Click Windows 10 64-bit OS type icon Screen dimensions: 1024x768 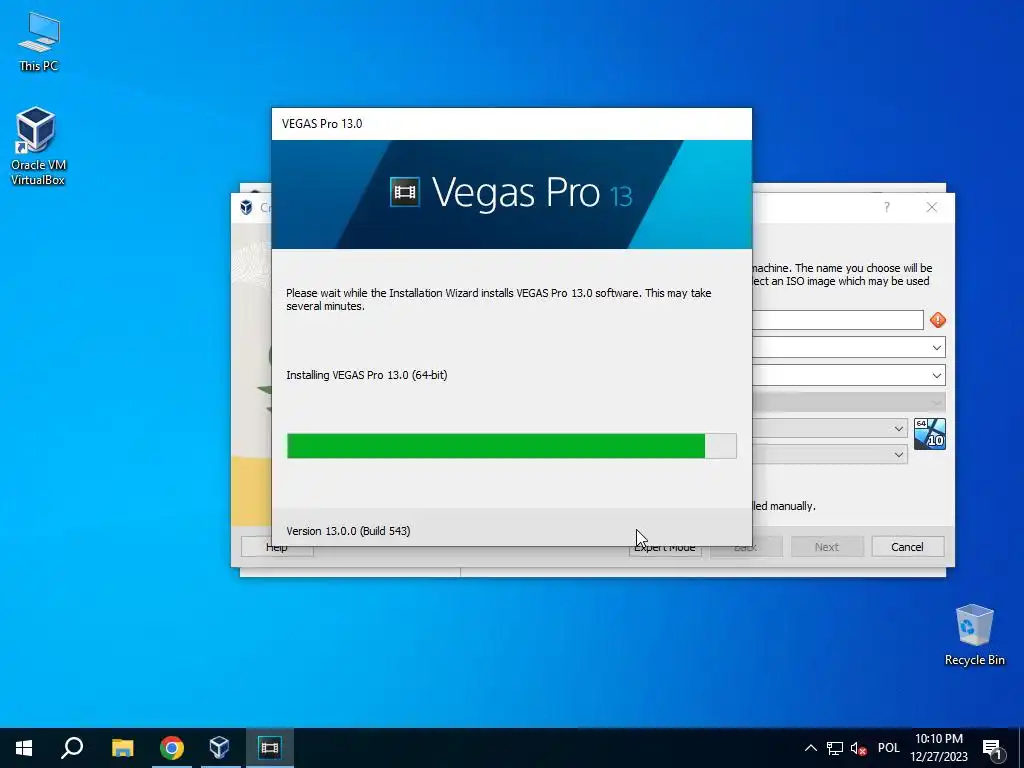929,434
